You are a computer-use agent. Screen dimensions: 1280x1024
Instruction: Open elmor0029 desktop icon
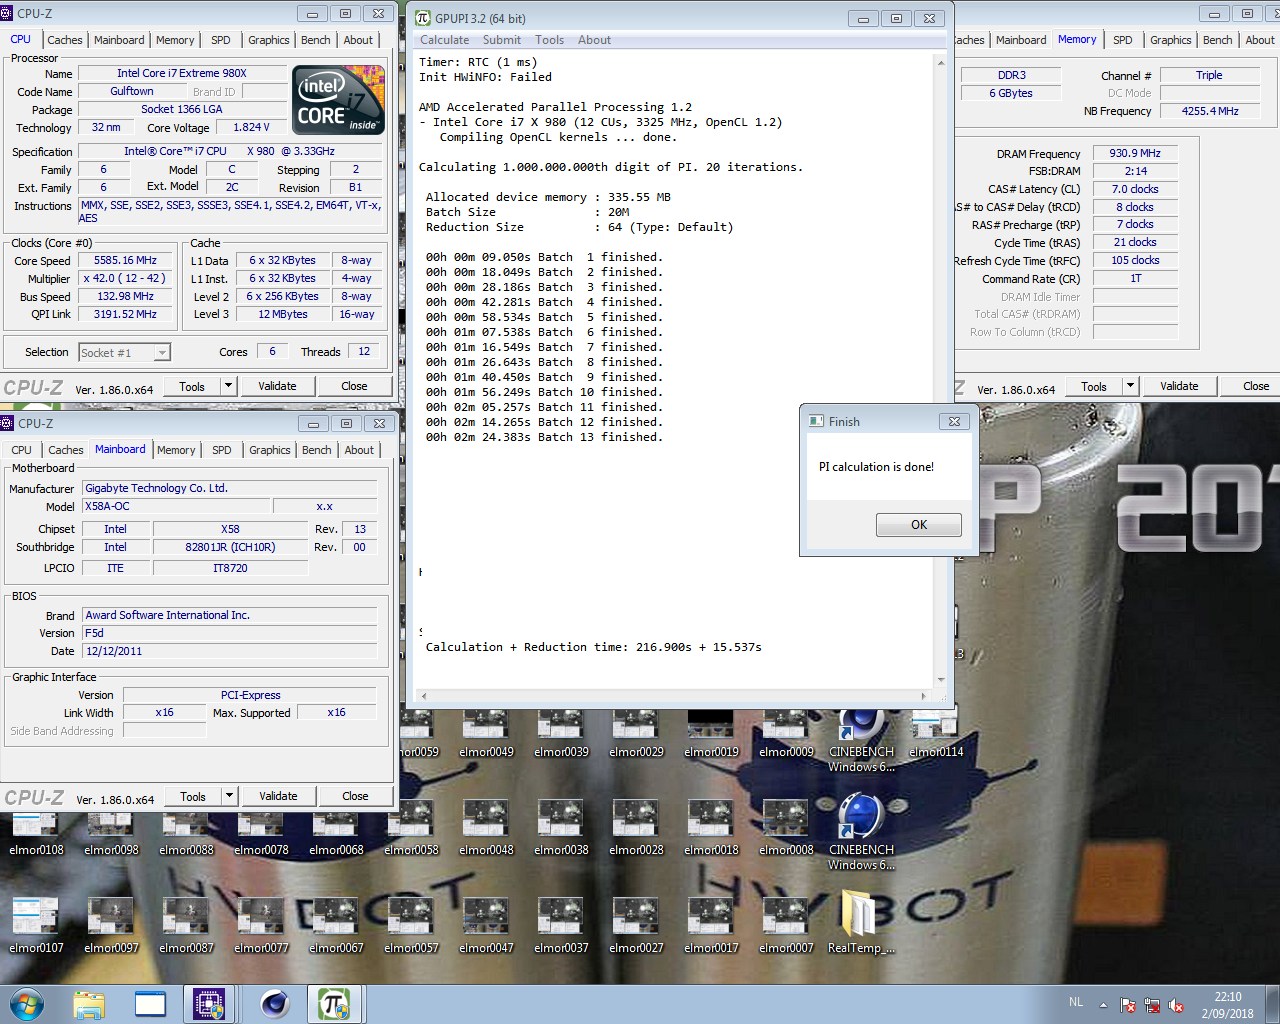[x=636, y=736]
